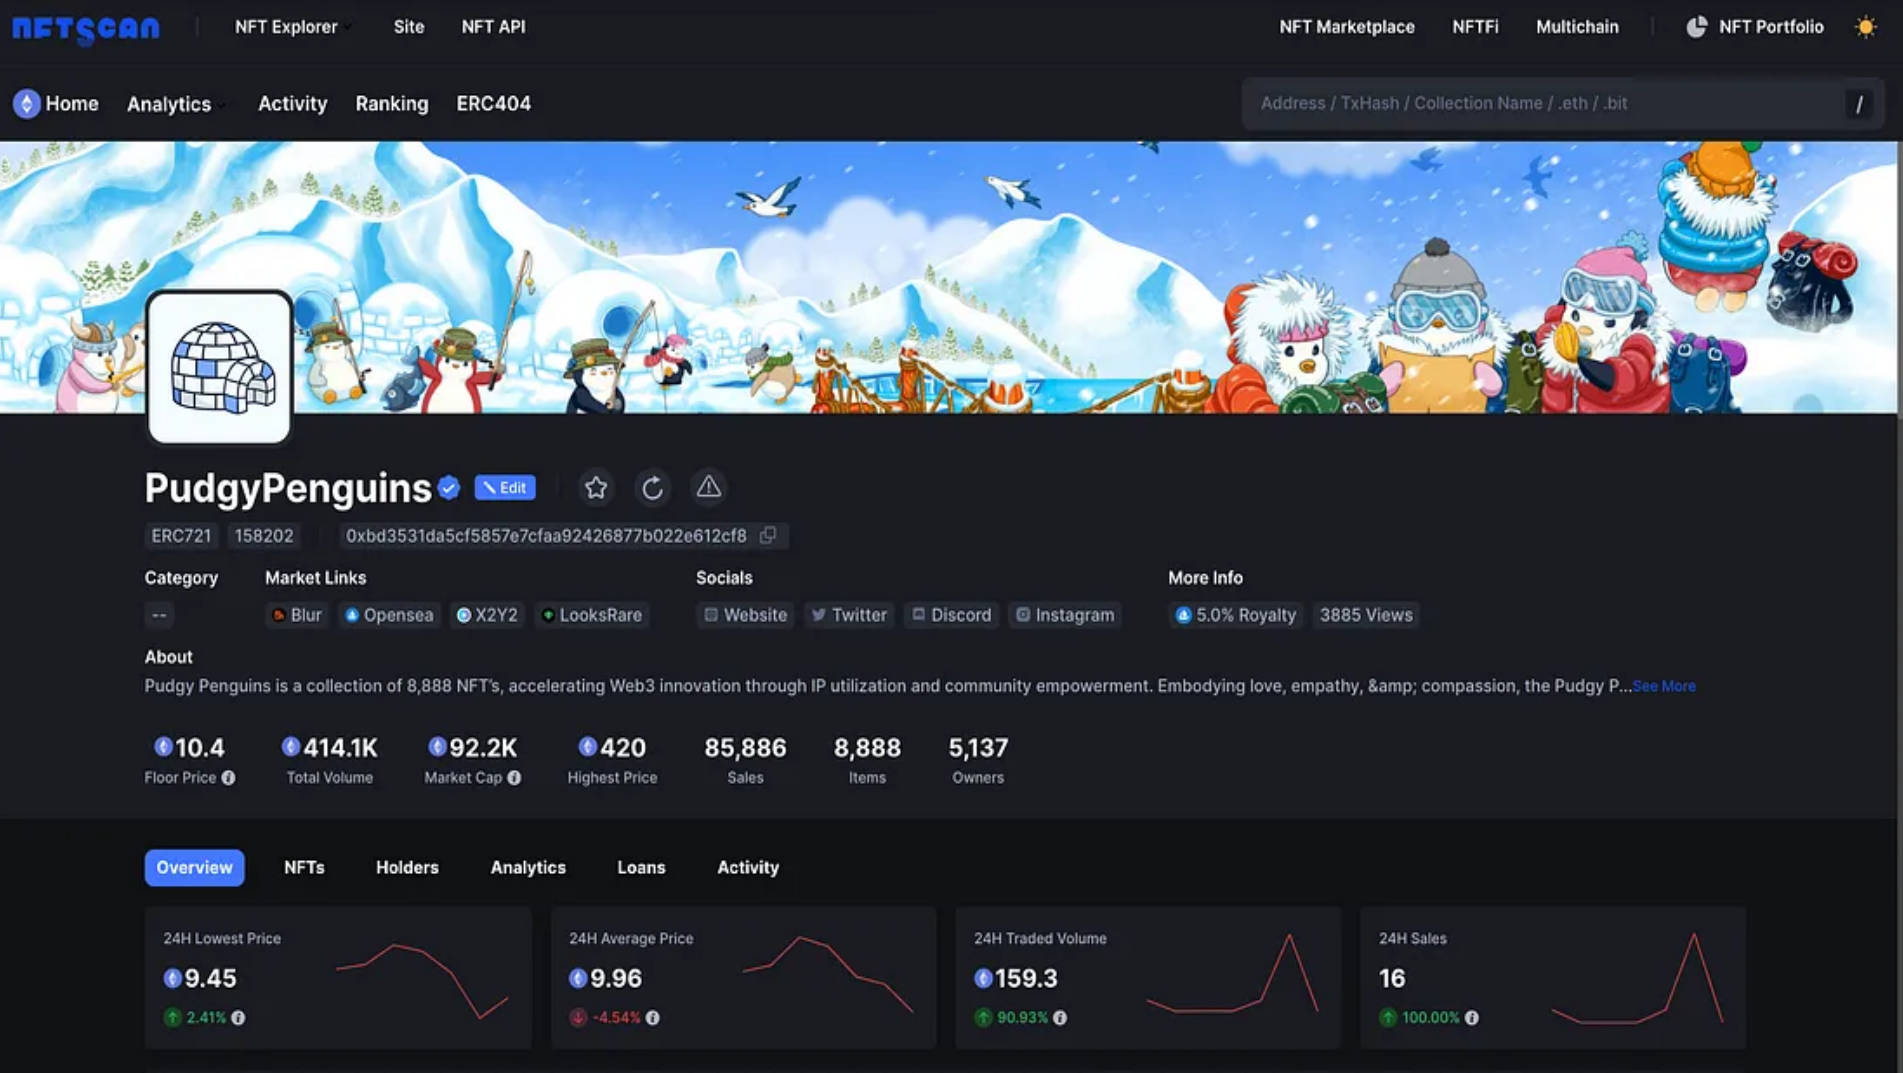Open the NFT API menu
Image resolution: width=1903 pixels, height=1073 pixels.
493,27
